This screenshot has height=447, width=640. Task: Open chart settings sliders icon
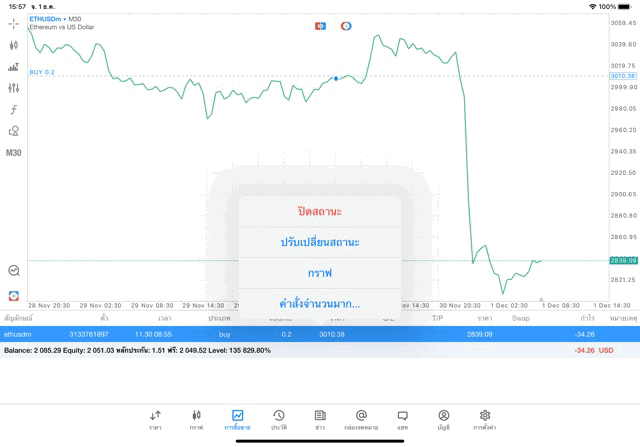14,88
